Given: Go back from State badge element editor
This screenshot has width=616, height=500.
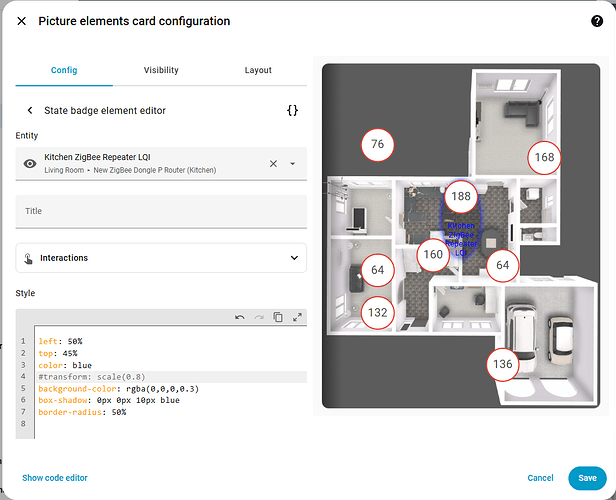Looking at the screenshot, I should [30, 110].
